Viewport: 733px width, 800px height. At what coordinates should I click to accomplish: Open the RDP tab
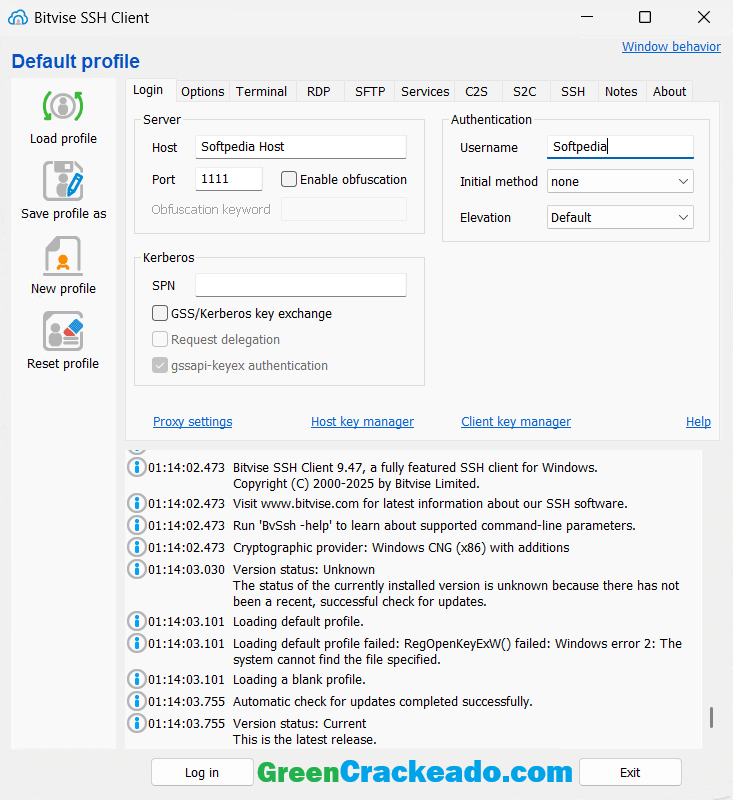[x=319, y=91]
